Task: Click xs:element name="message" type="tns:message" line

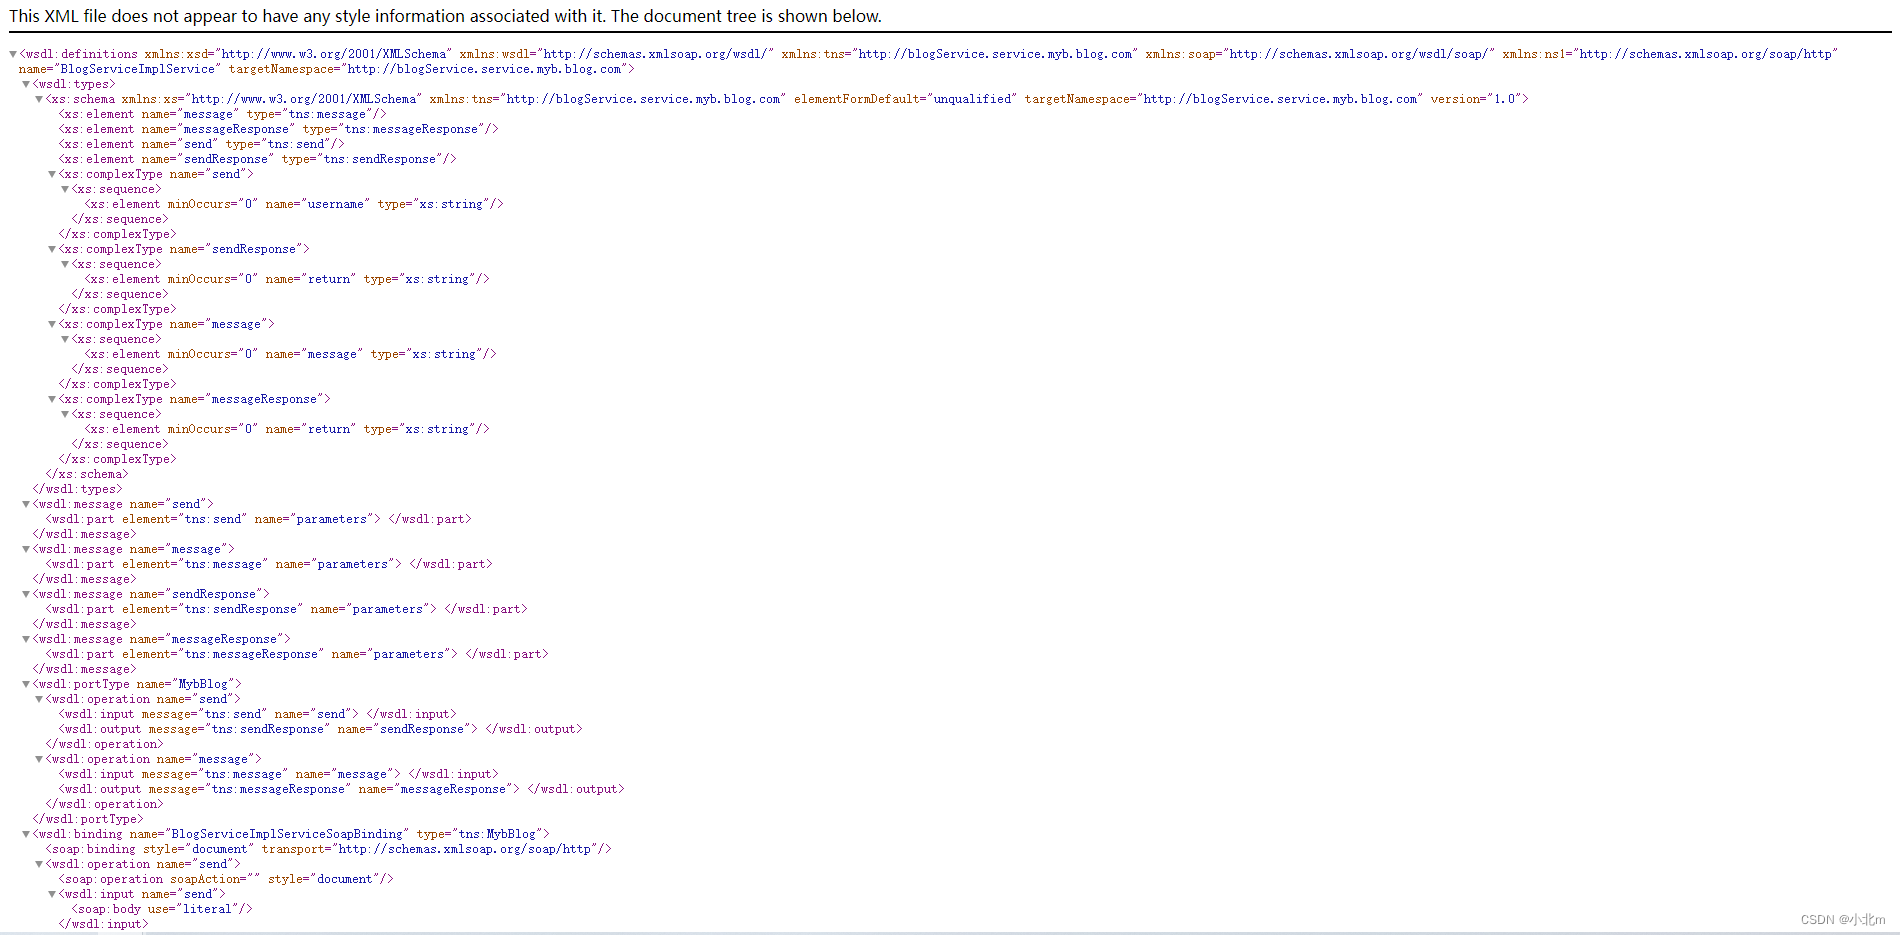Action: click(222, 114)
